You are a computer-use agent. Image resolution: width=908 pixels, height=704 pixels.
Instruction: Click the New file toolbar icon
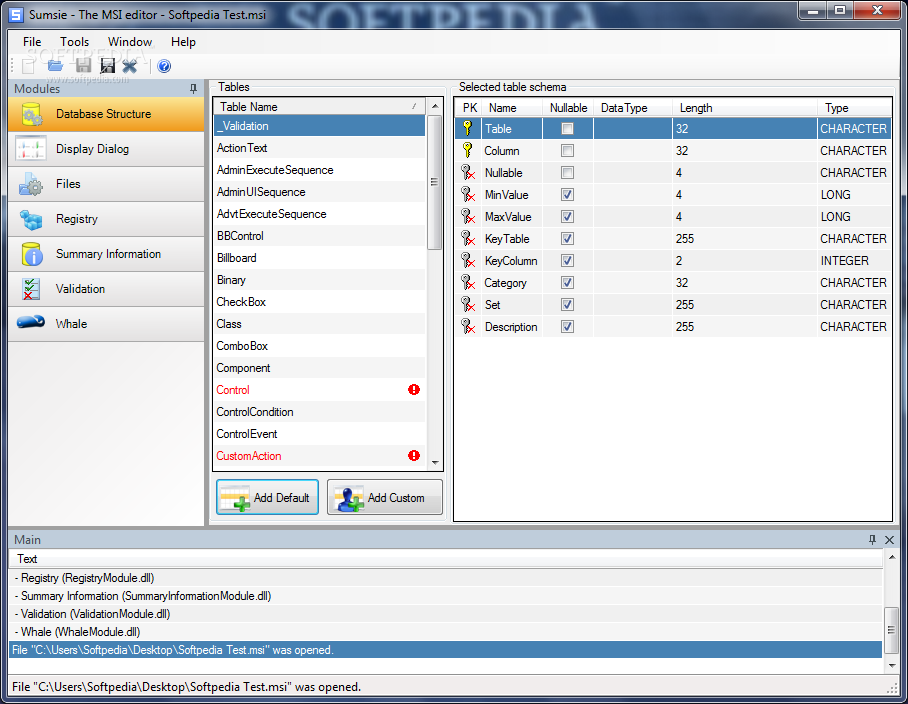point(28,66)
